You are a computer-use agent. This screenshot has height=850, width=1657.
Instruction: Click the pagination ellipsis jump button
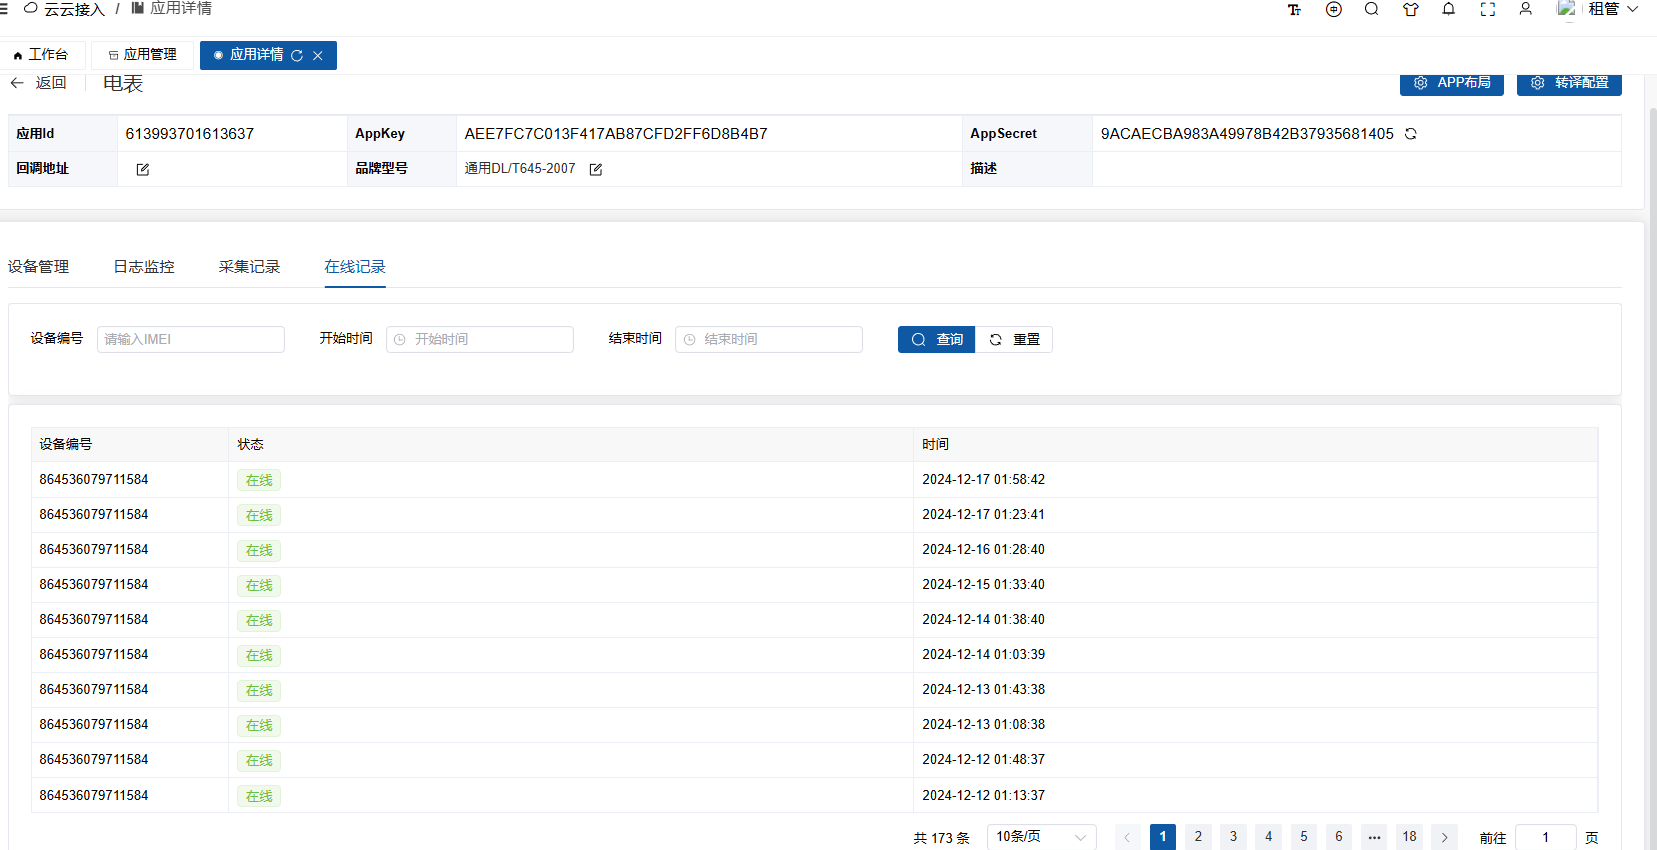[1374, 837]
